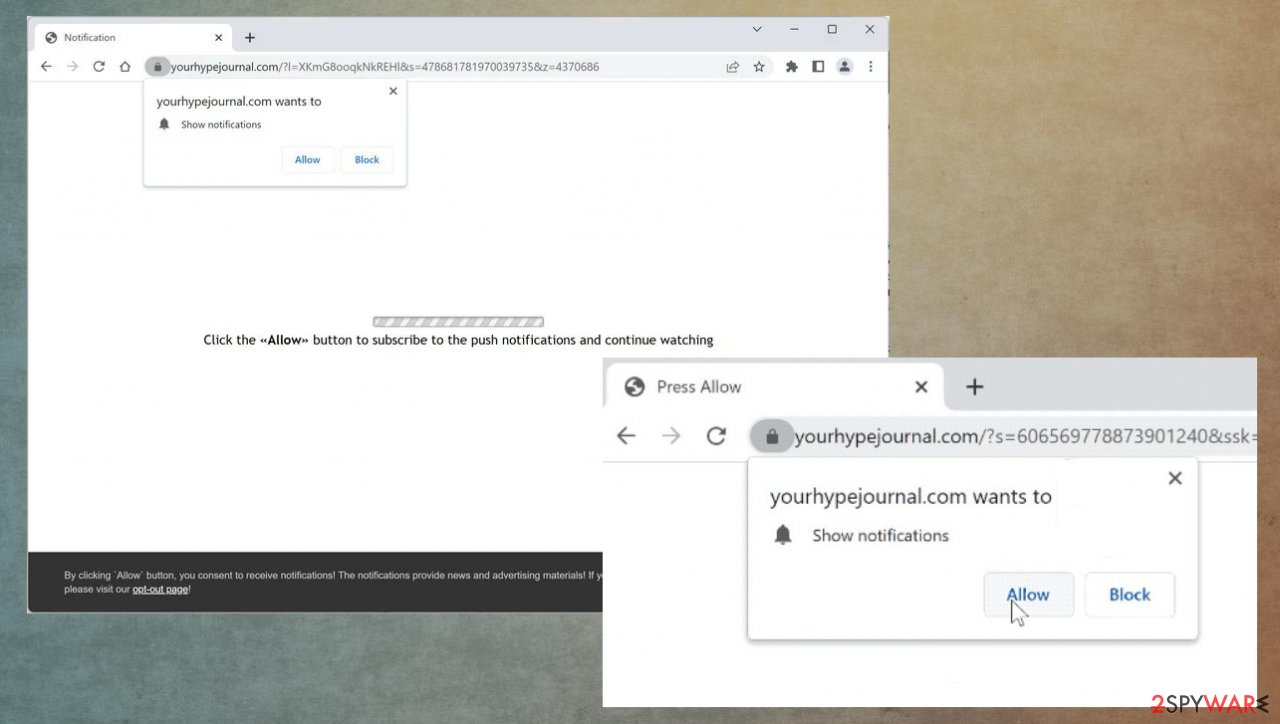Open the share icon next to the address bar
The width and height of the screenshot is (1280, 724).
click(732, 66)
